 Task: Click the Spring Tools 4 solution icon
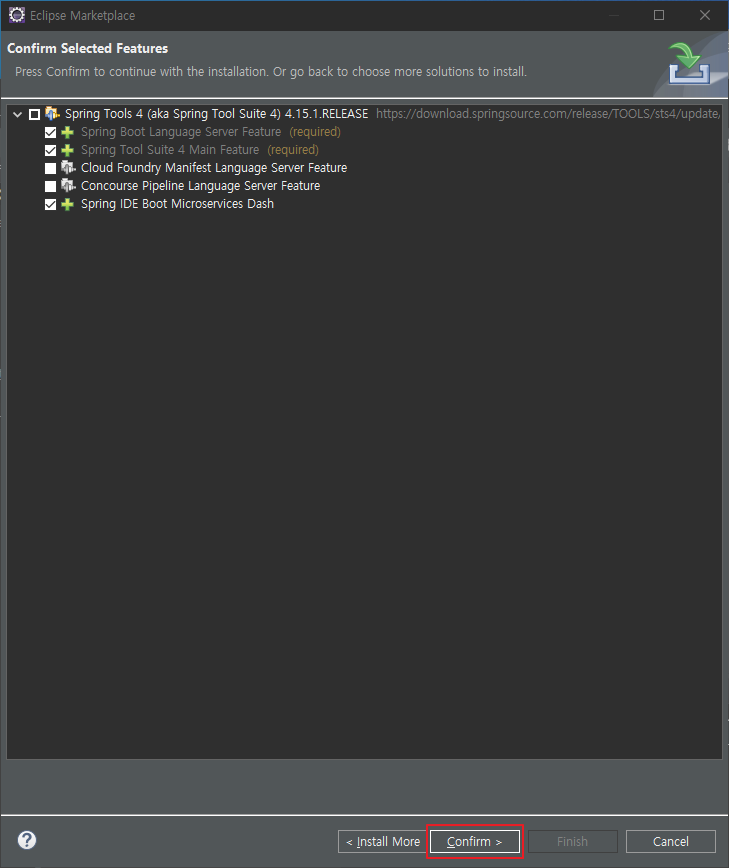click(53, 113)
